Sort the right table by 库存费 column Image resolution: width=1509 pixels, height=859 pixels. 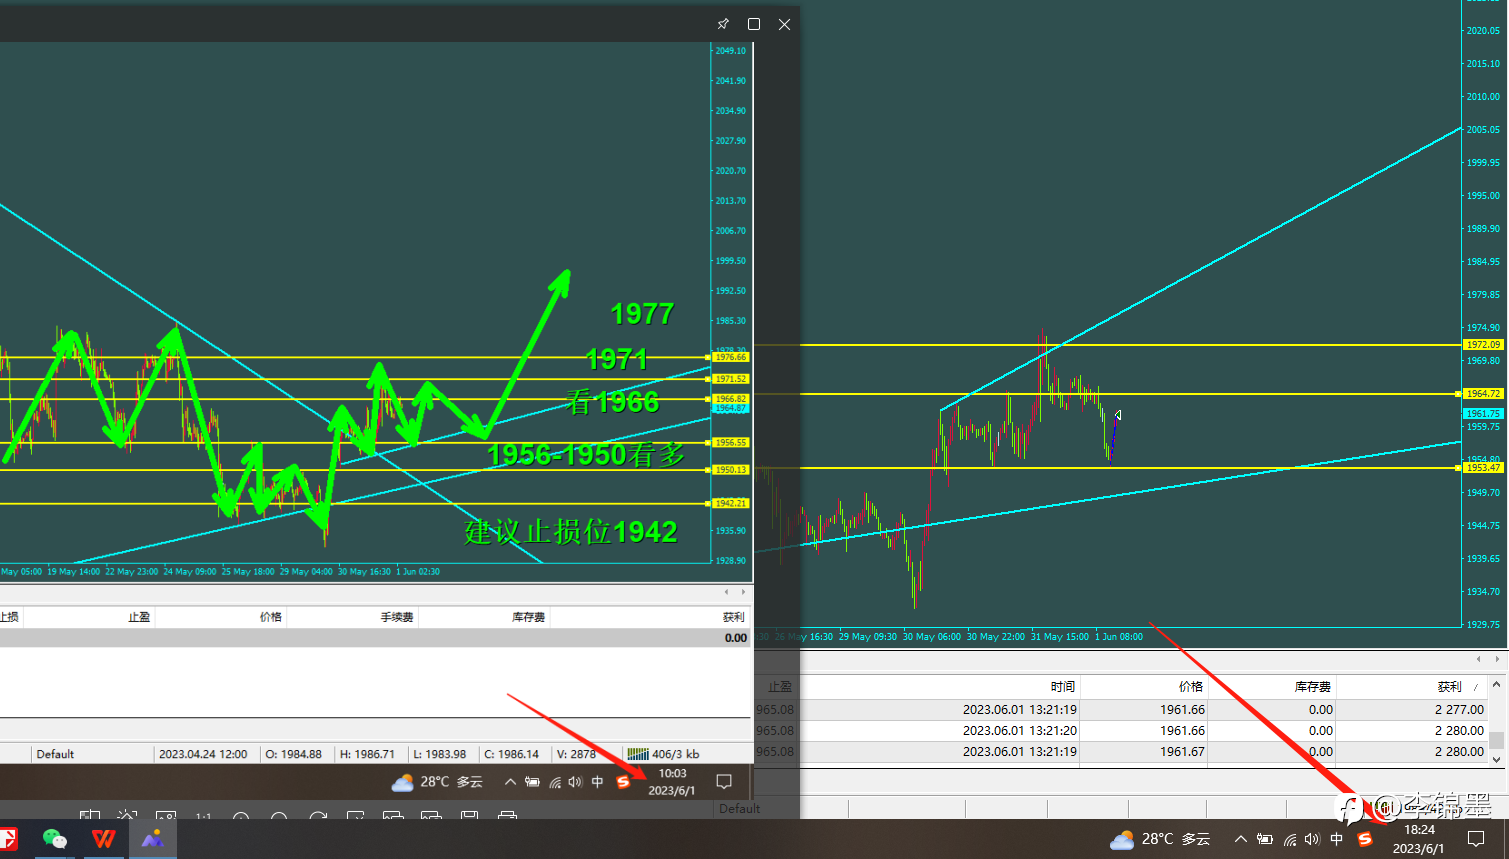coord(1313,687)
